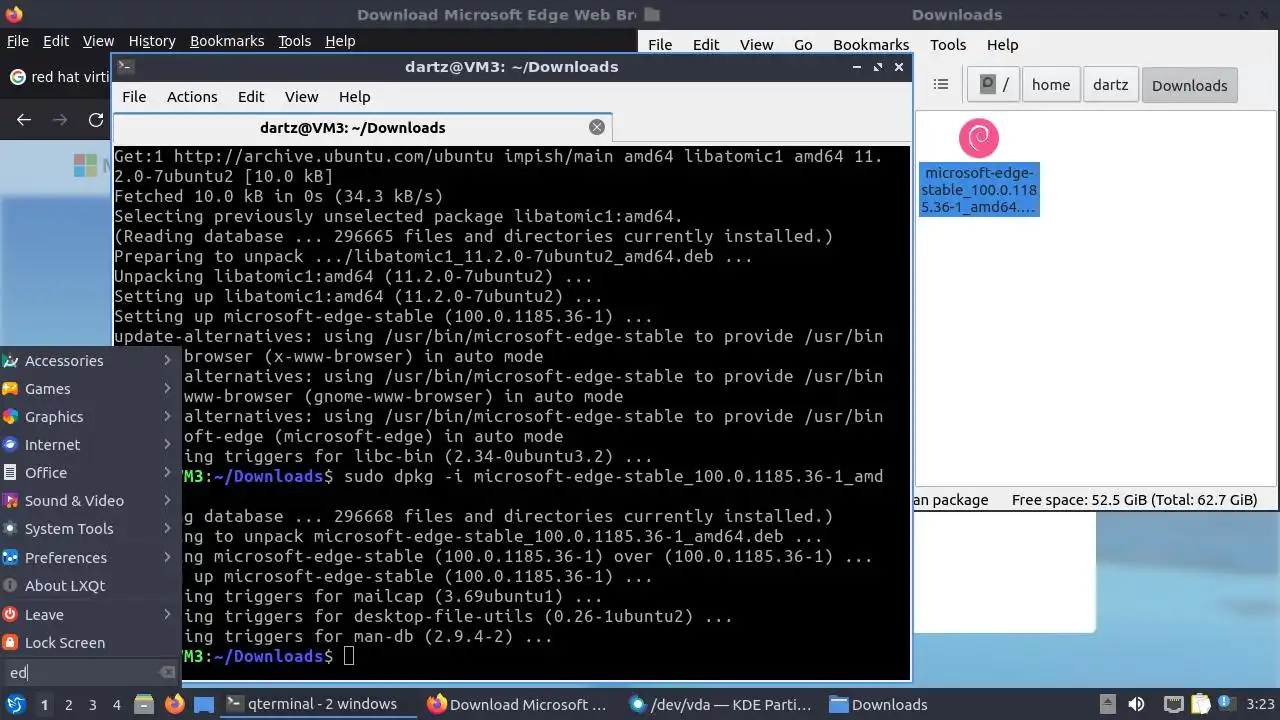The height and width of the screenshot is (720, 1280).
Task: Expand the System Tools submenu
Action: point(90,528)
